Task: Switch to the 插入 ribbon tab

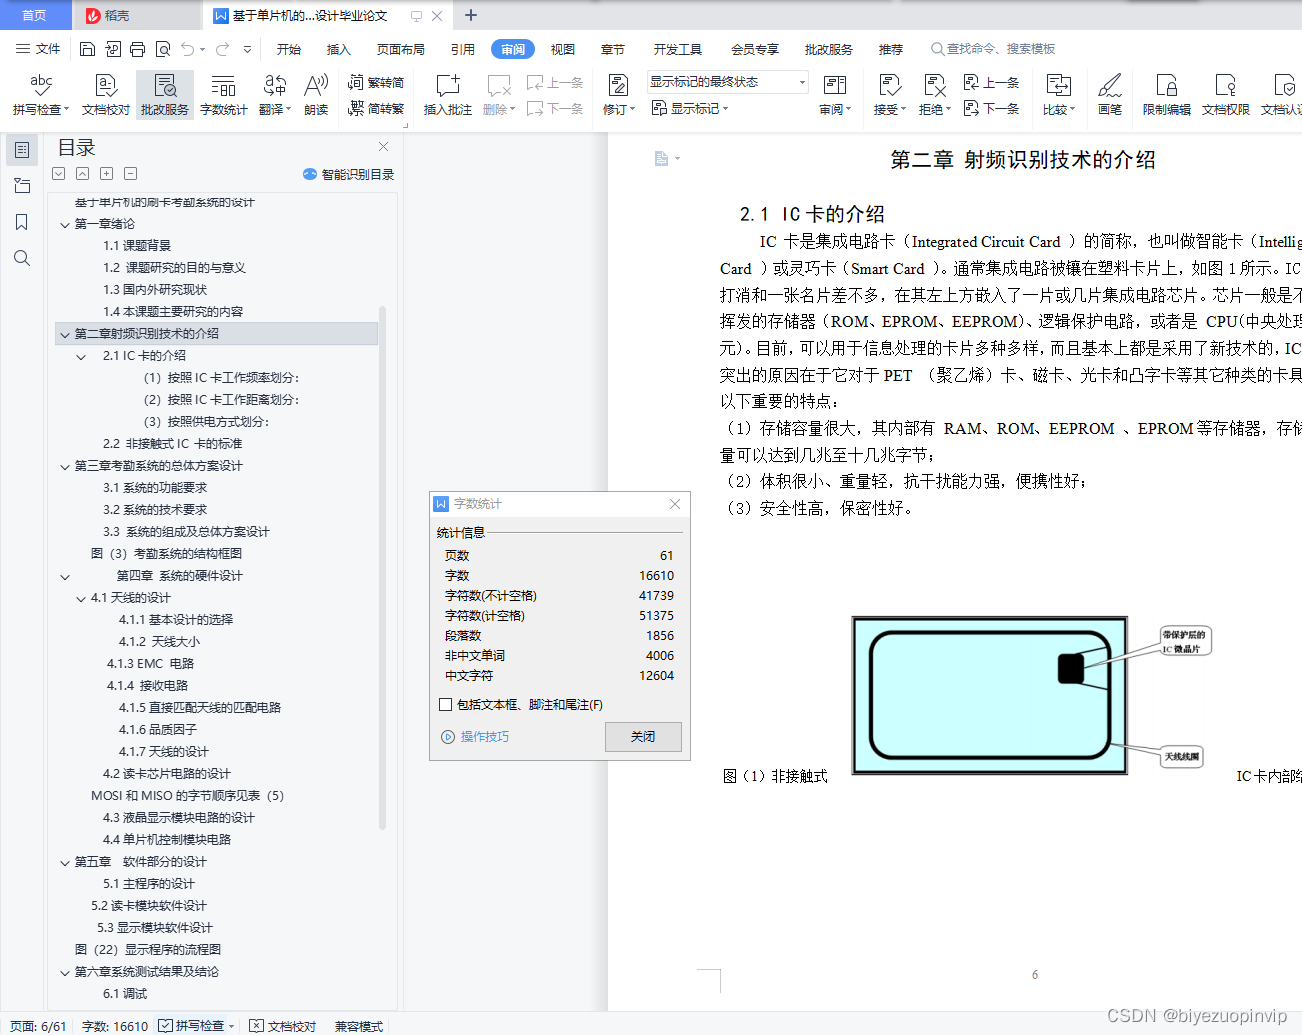Action: pos(339,49)
